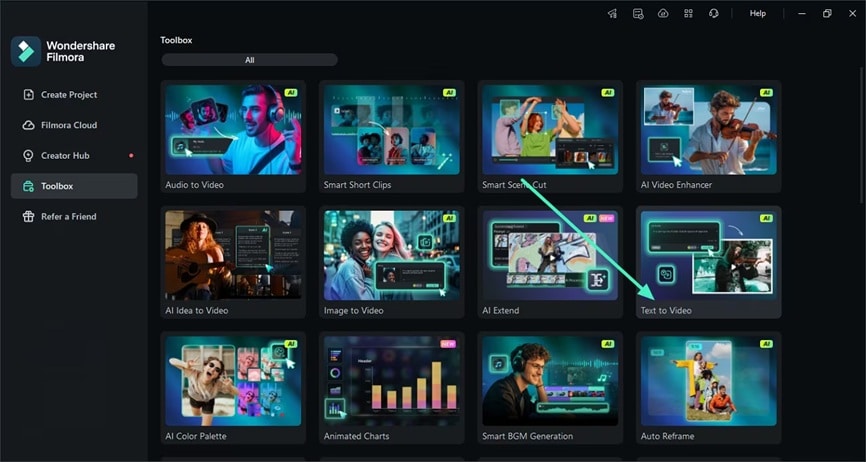
Task: Open the Image to Video thumbnail
Action: (x=392, y=255)
